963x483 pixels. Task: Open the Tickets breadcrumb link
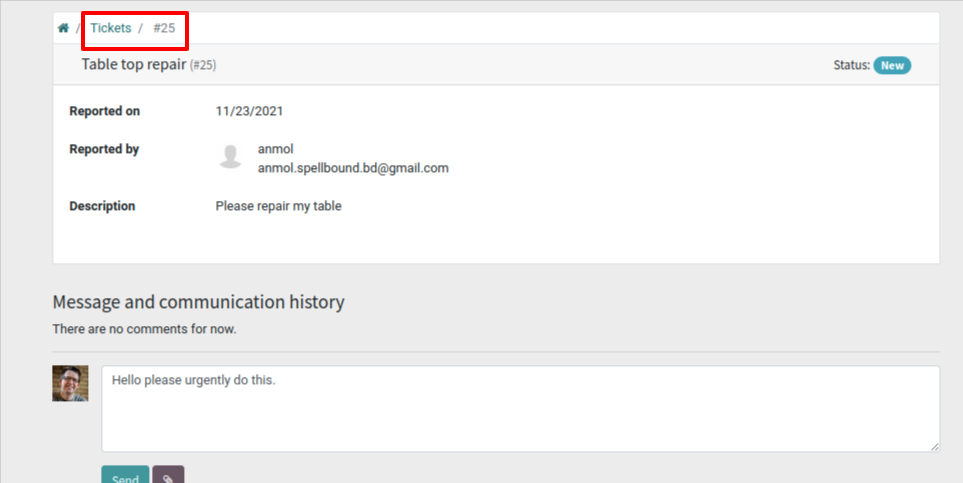tap(110, 28)
